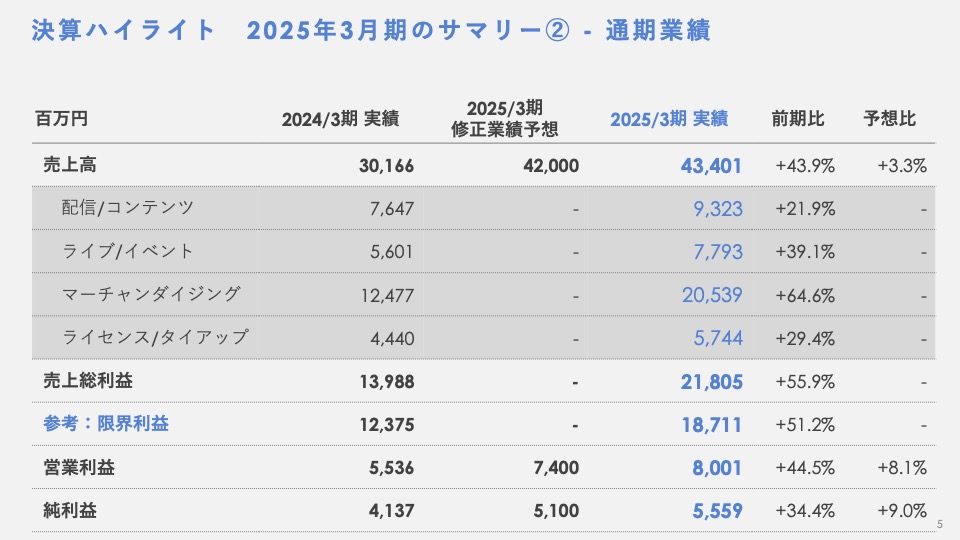
Task: Select the 売上高 row label
Action: point(70,164)
